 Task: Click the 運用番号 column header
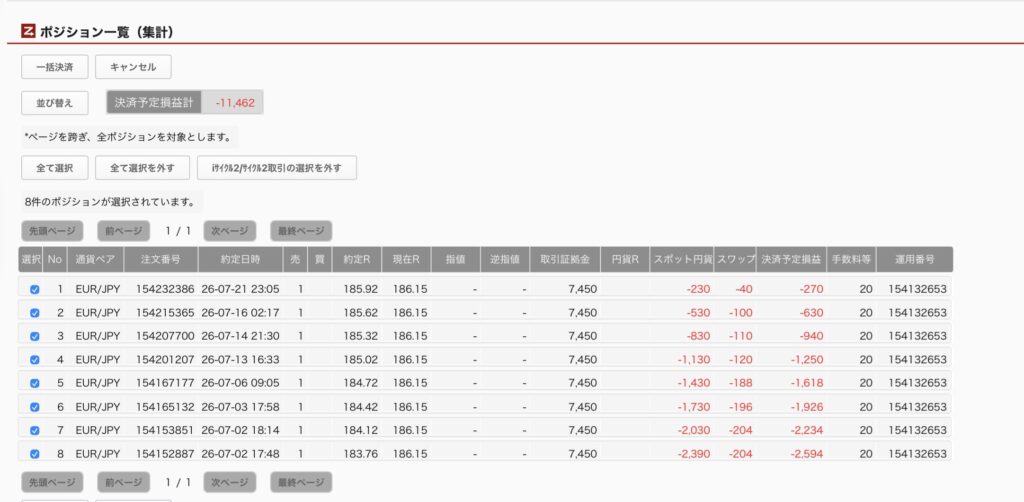(x=914, y=259)
